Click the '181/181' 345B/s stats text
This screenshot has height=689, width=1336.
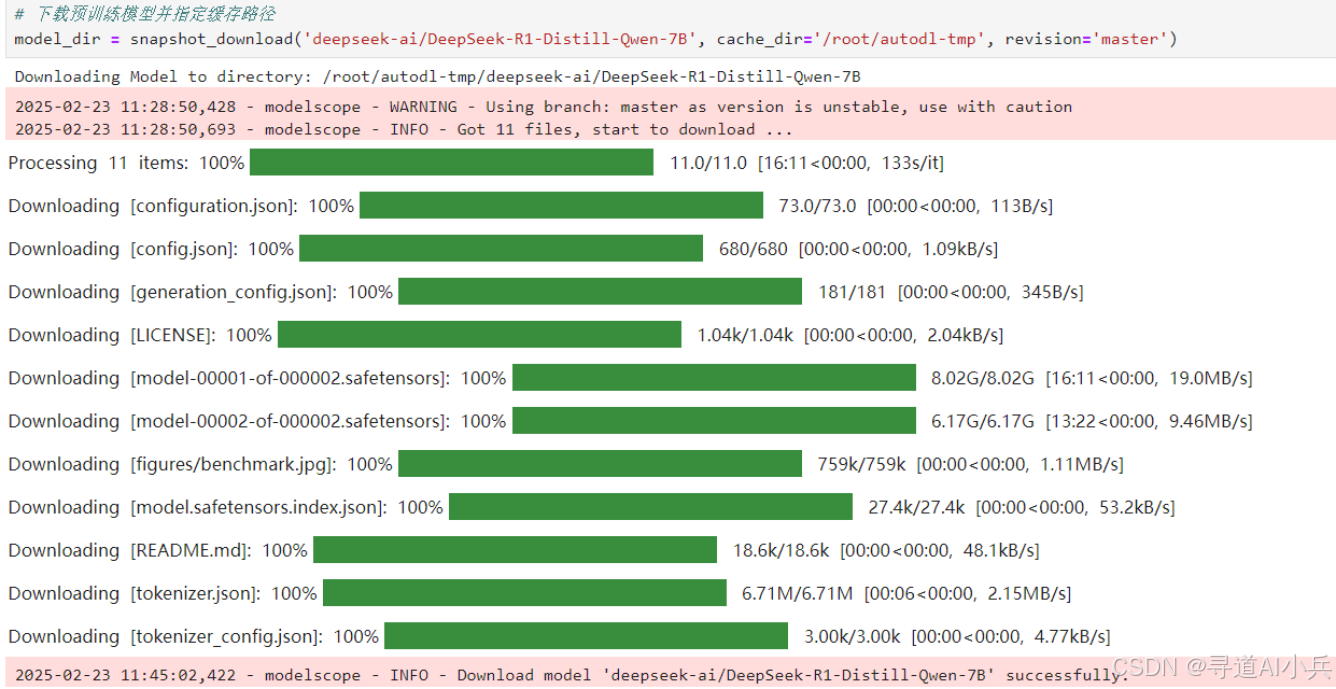click(951, 292)
